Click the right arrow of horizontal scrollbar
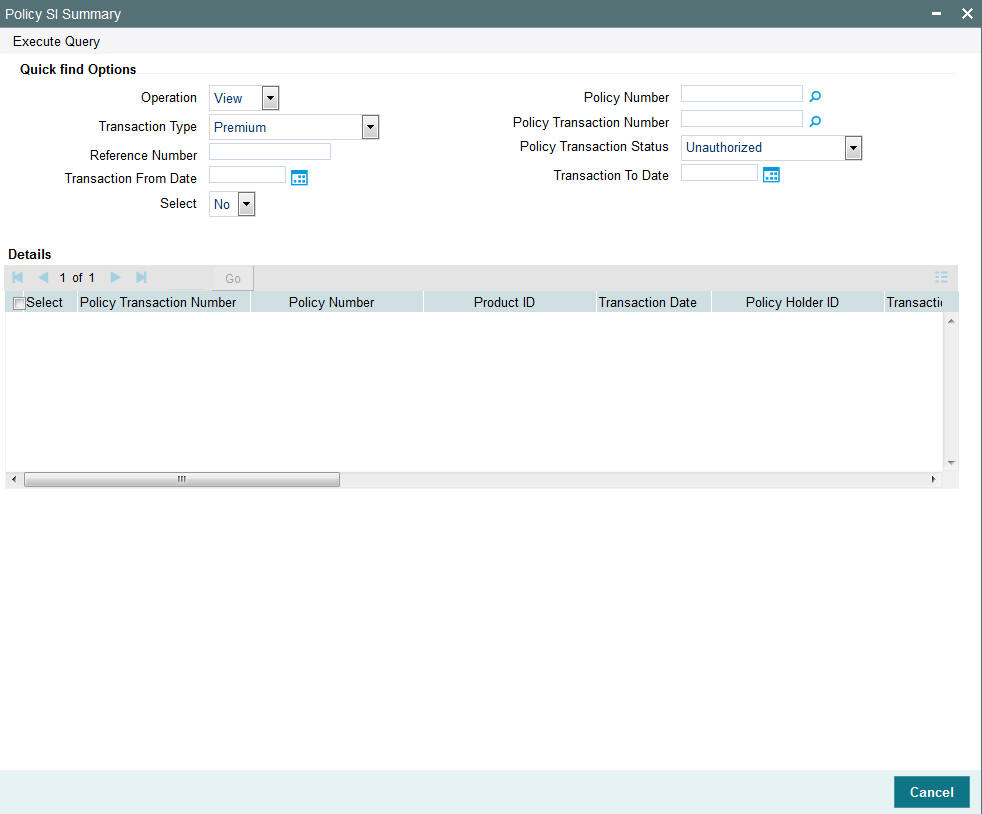 click(933, 480)
